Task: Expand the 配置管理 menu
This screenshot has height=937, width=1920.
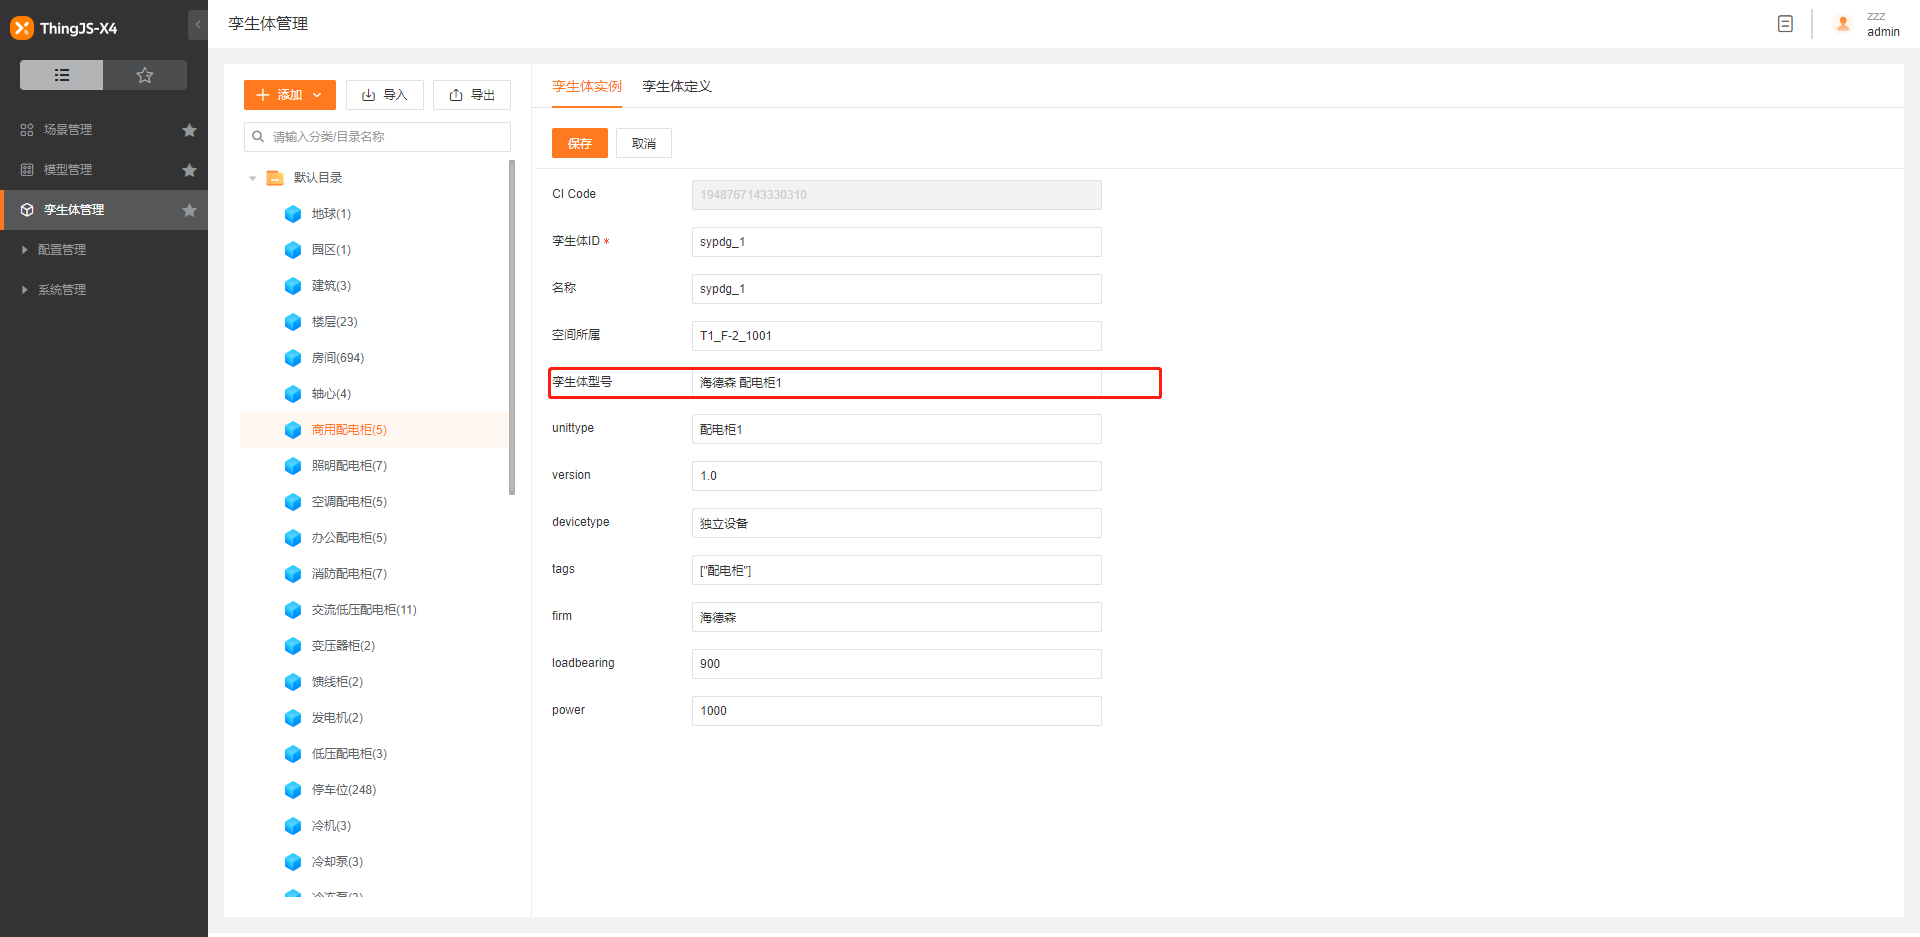Action: 62,250
